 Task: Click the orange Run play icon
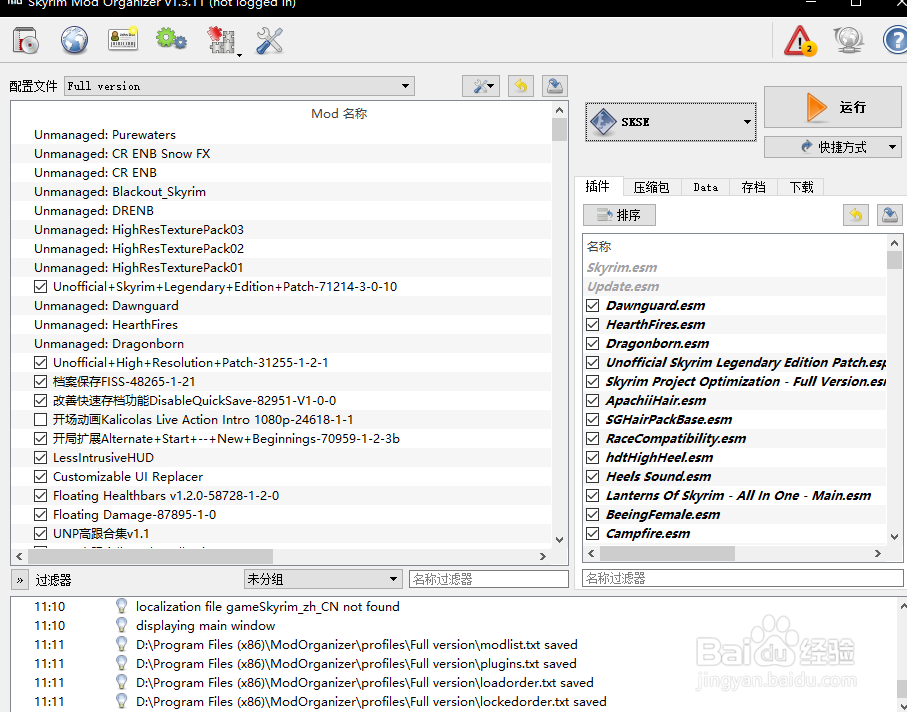(x=816, y=107)
